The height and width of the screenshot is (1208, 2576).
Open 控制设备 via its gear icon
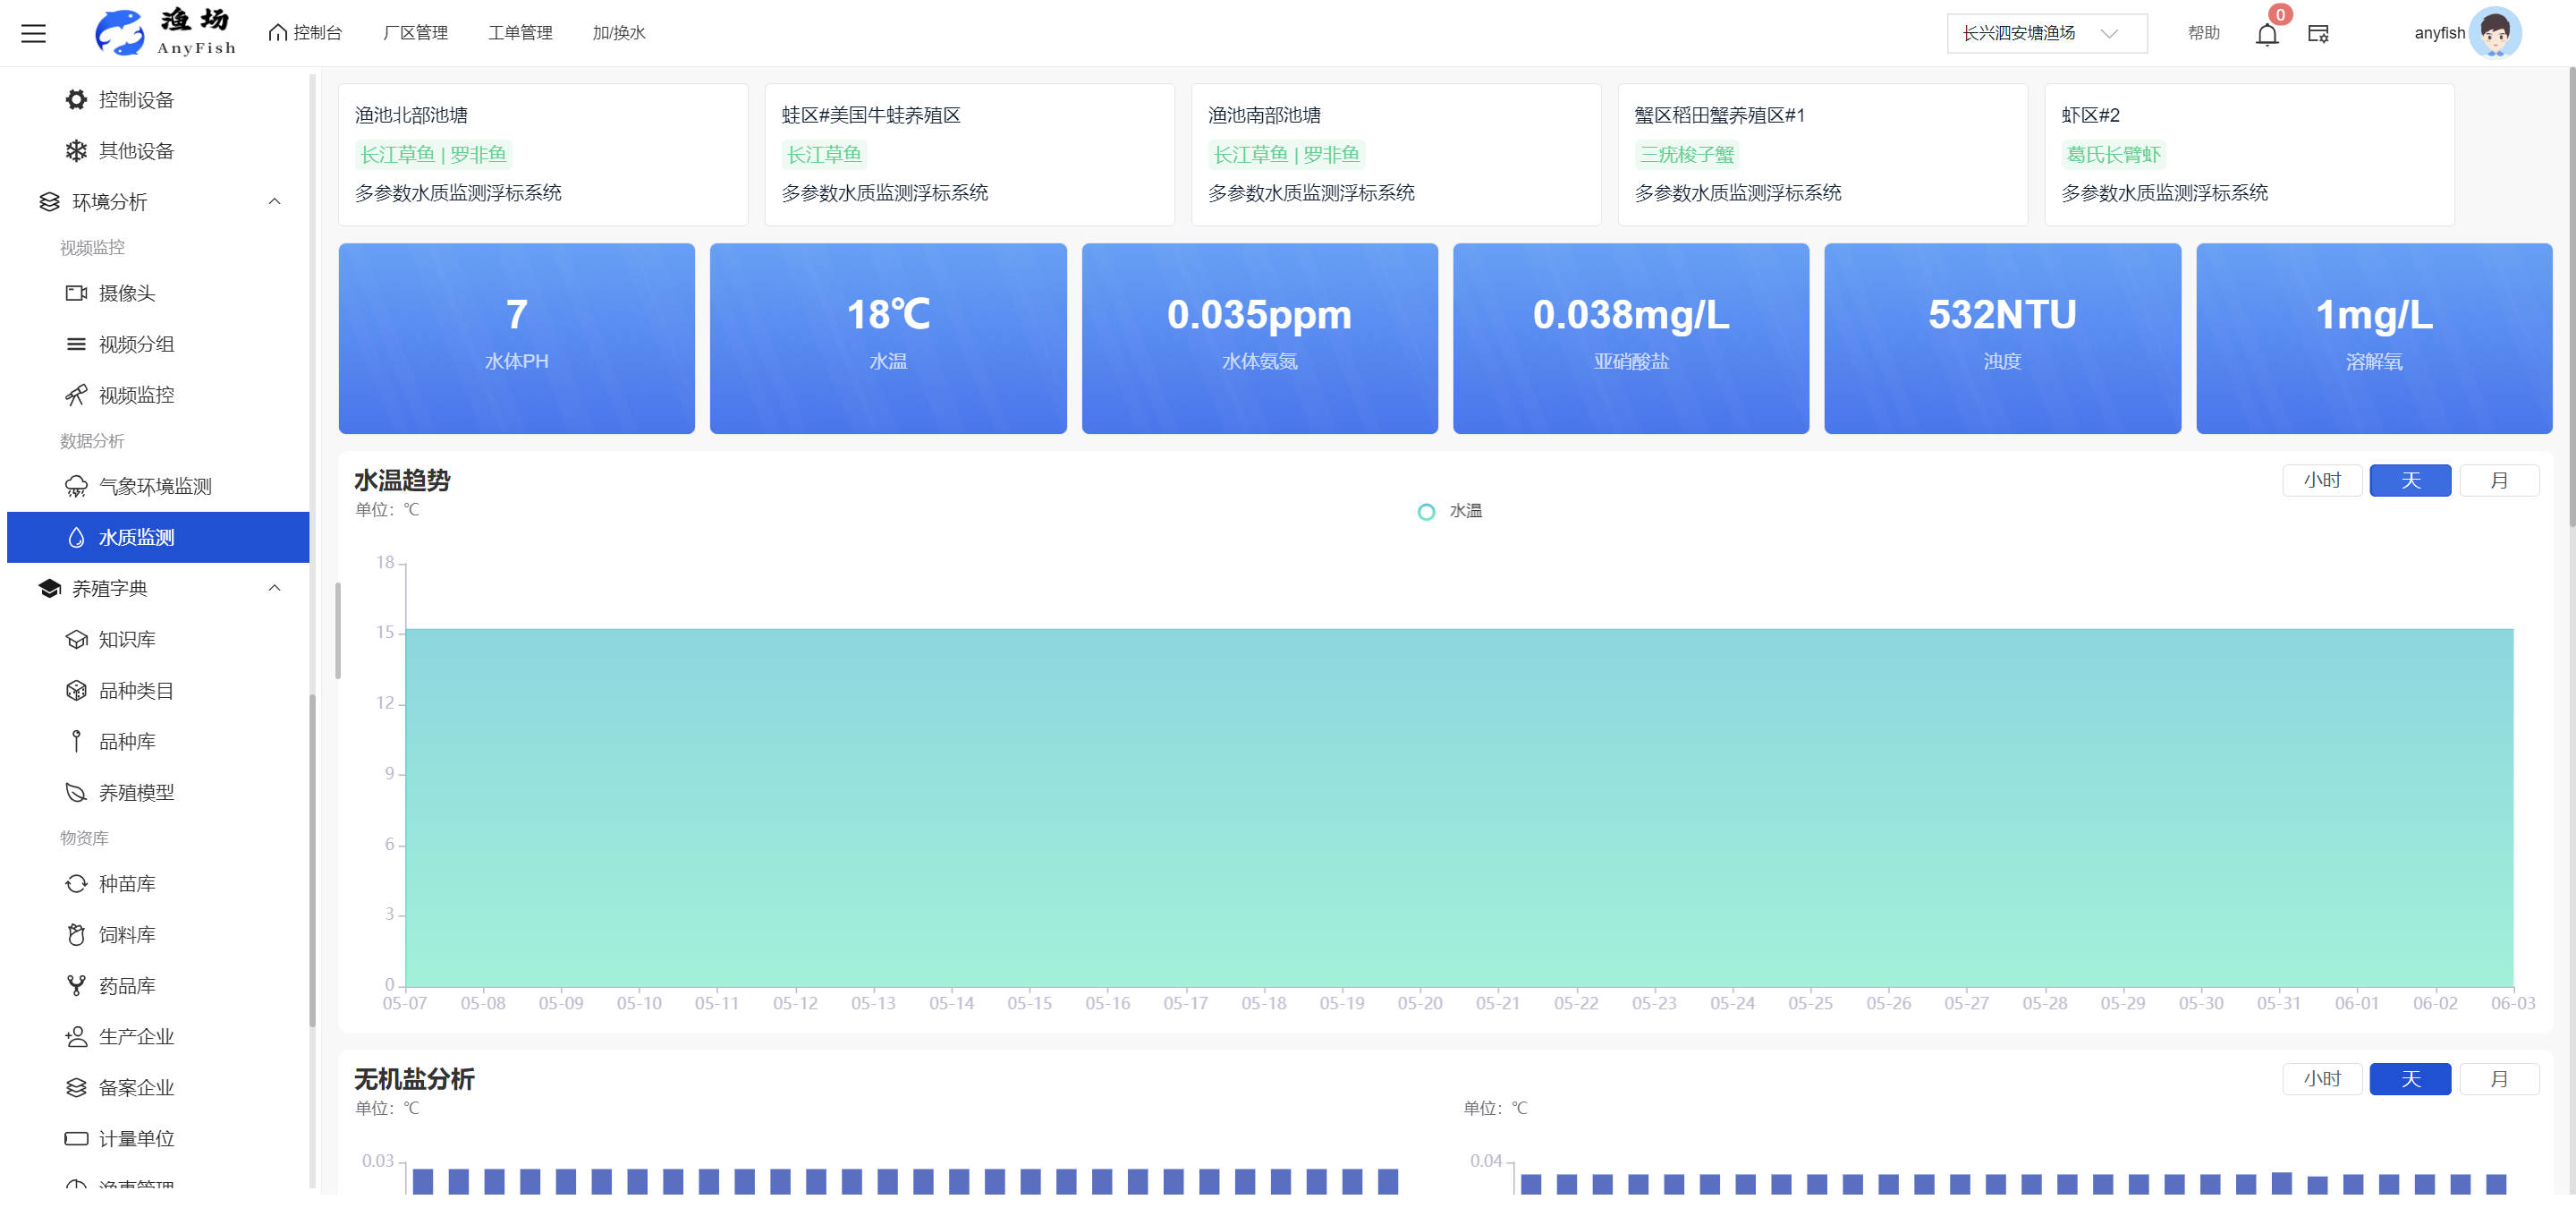76,99
